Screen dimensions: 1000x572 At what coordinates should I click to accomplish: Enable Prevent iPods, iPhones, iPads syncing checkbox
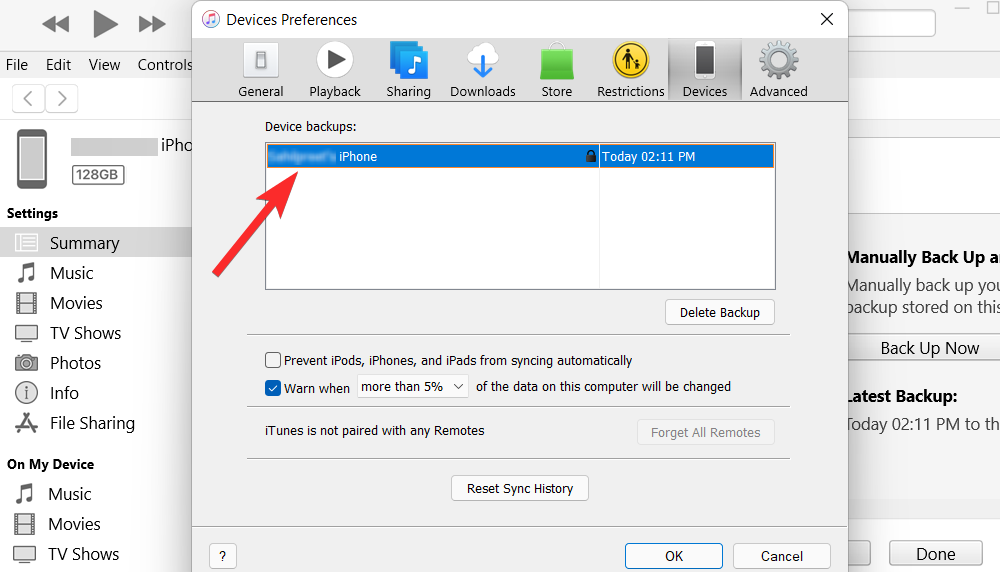coord(273,360)
